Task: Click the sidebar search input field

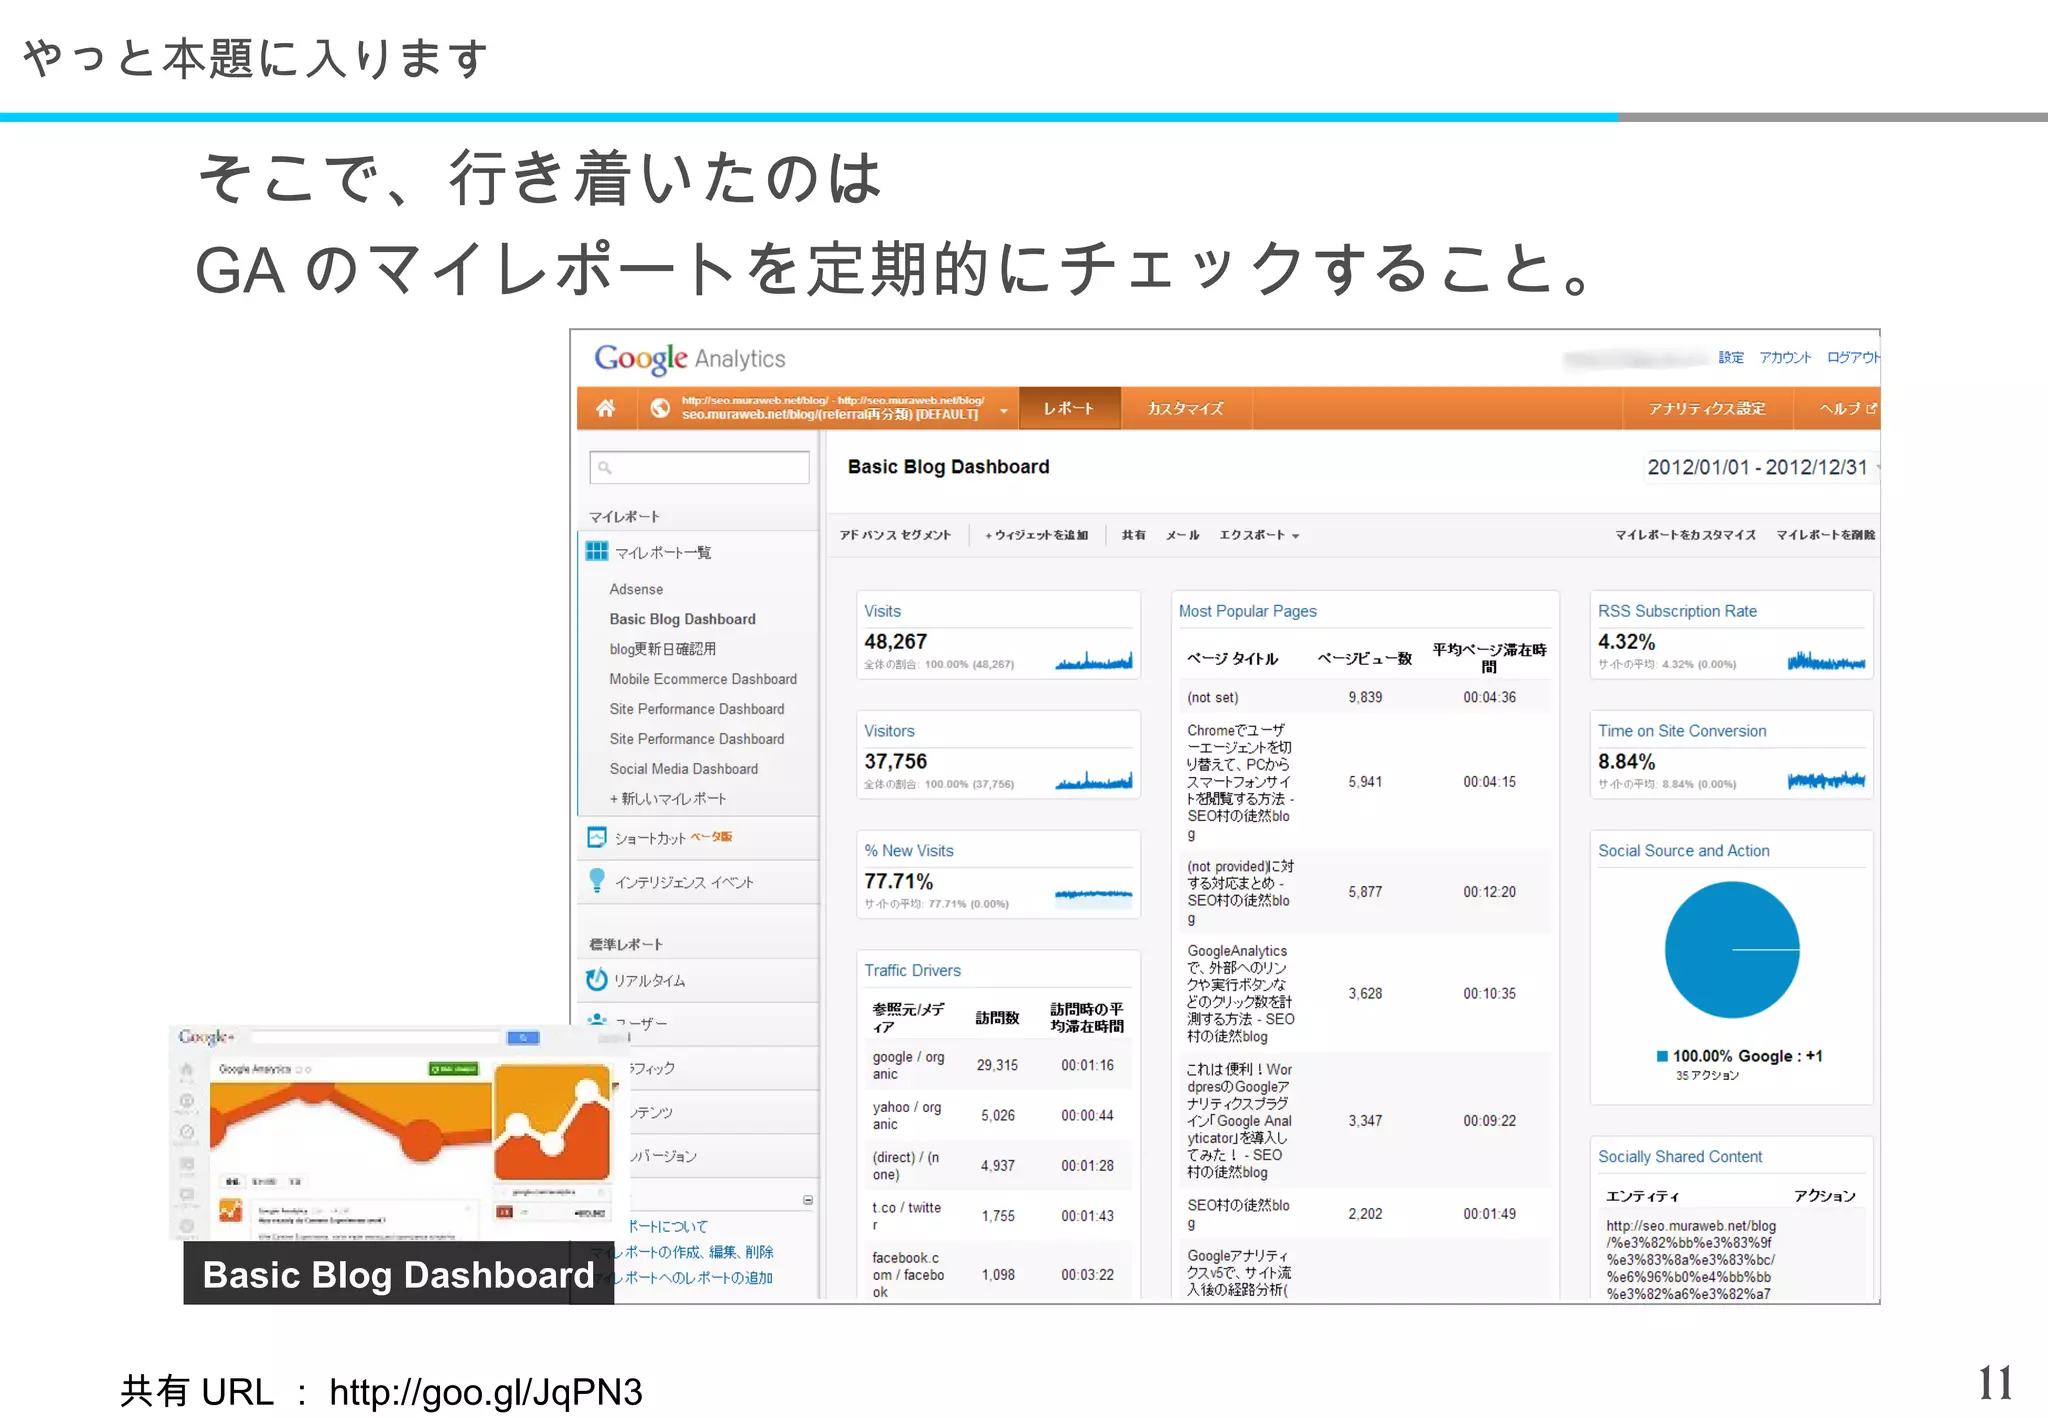Action: pyautogui.click(x=700, y=467)
